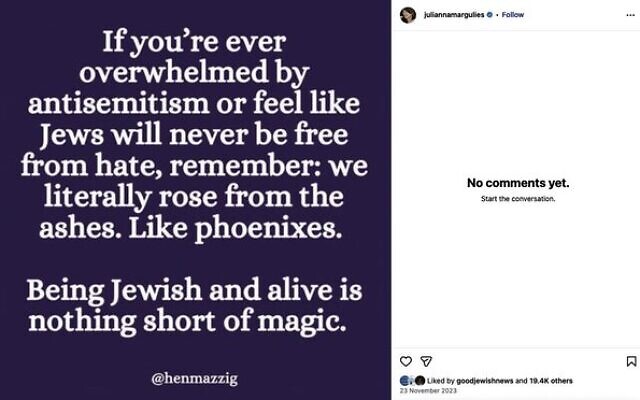Open goodjewishnews profile from likes

pyautogui.click(x=484, y=381)
